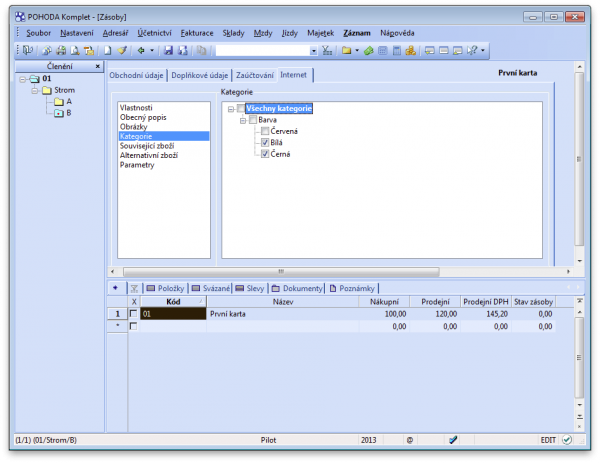Viewport: 600px width, 463px height.
Task: Collapse the 01 node in Členění tree
Action: [x=23, y=79]
